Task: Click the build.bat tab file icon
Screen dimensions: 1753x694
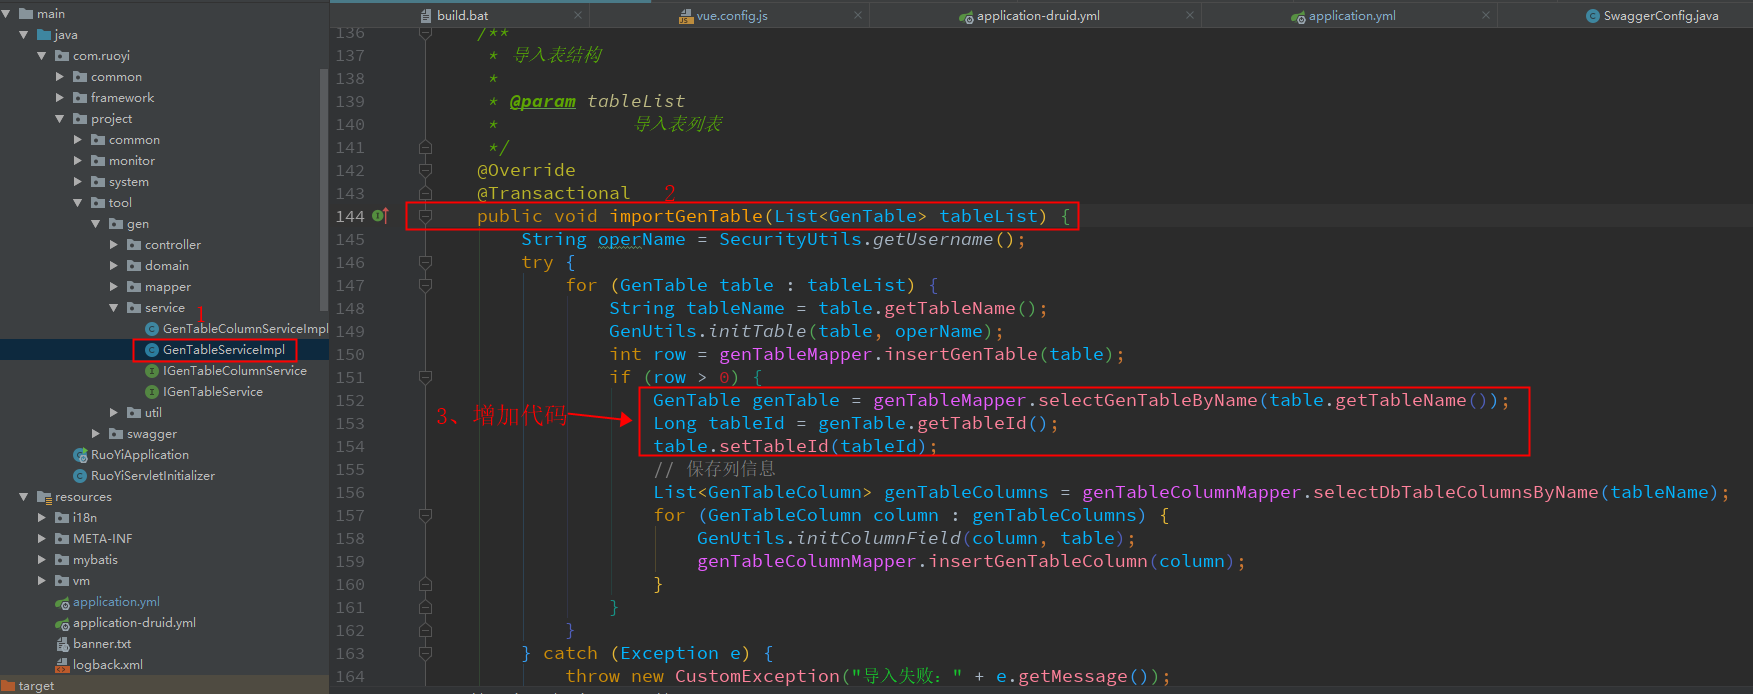Action: point(427,16)
